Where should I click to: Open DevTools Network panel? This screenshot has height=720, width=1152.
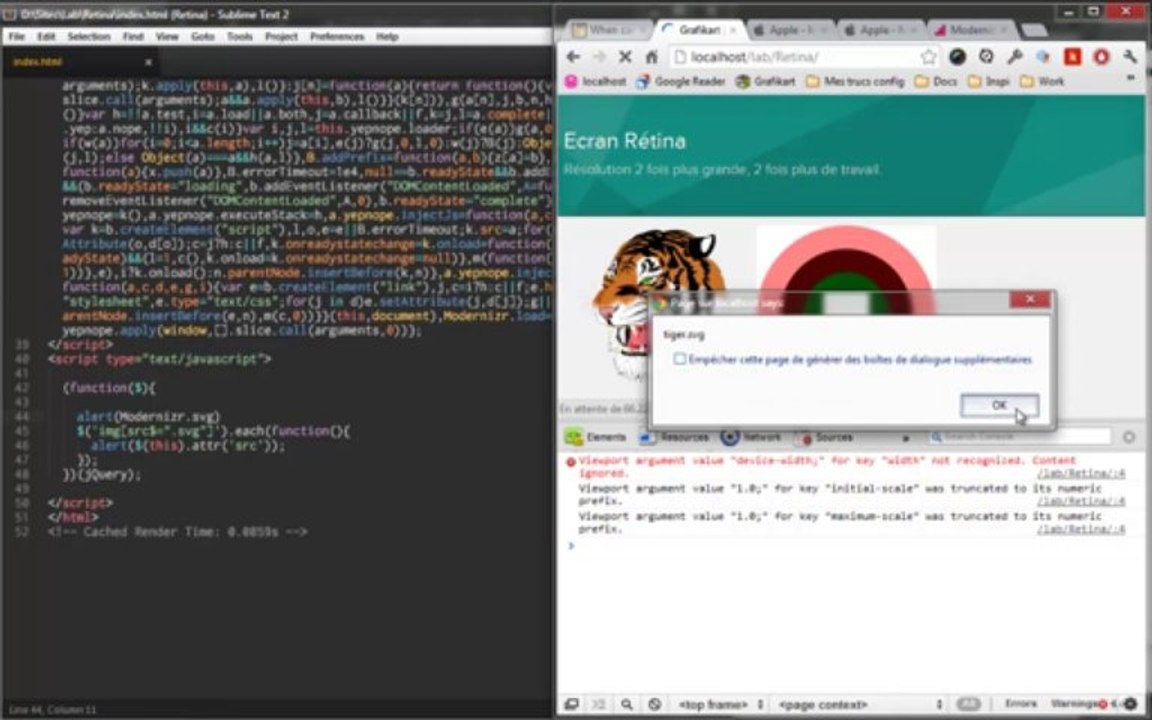pyautogui.click(x=751, y=437)
